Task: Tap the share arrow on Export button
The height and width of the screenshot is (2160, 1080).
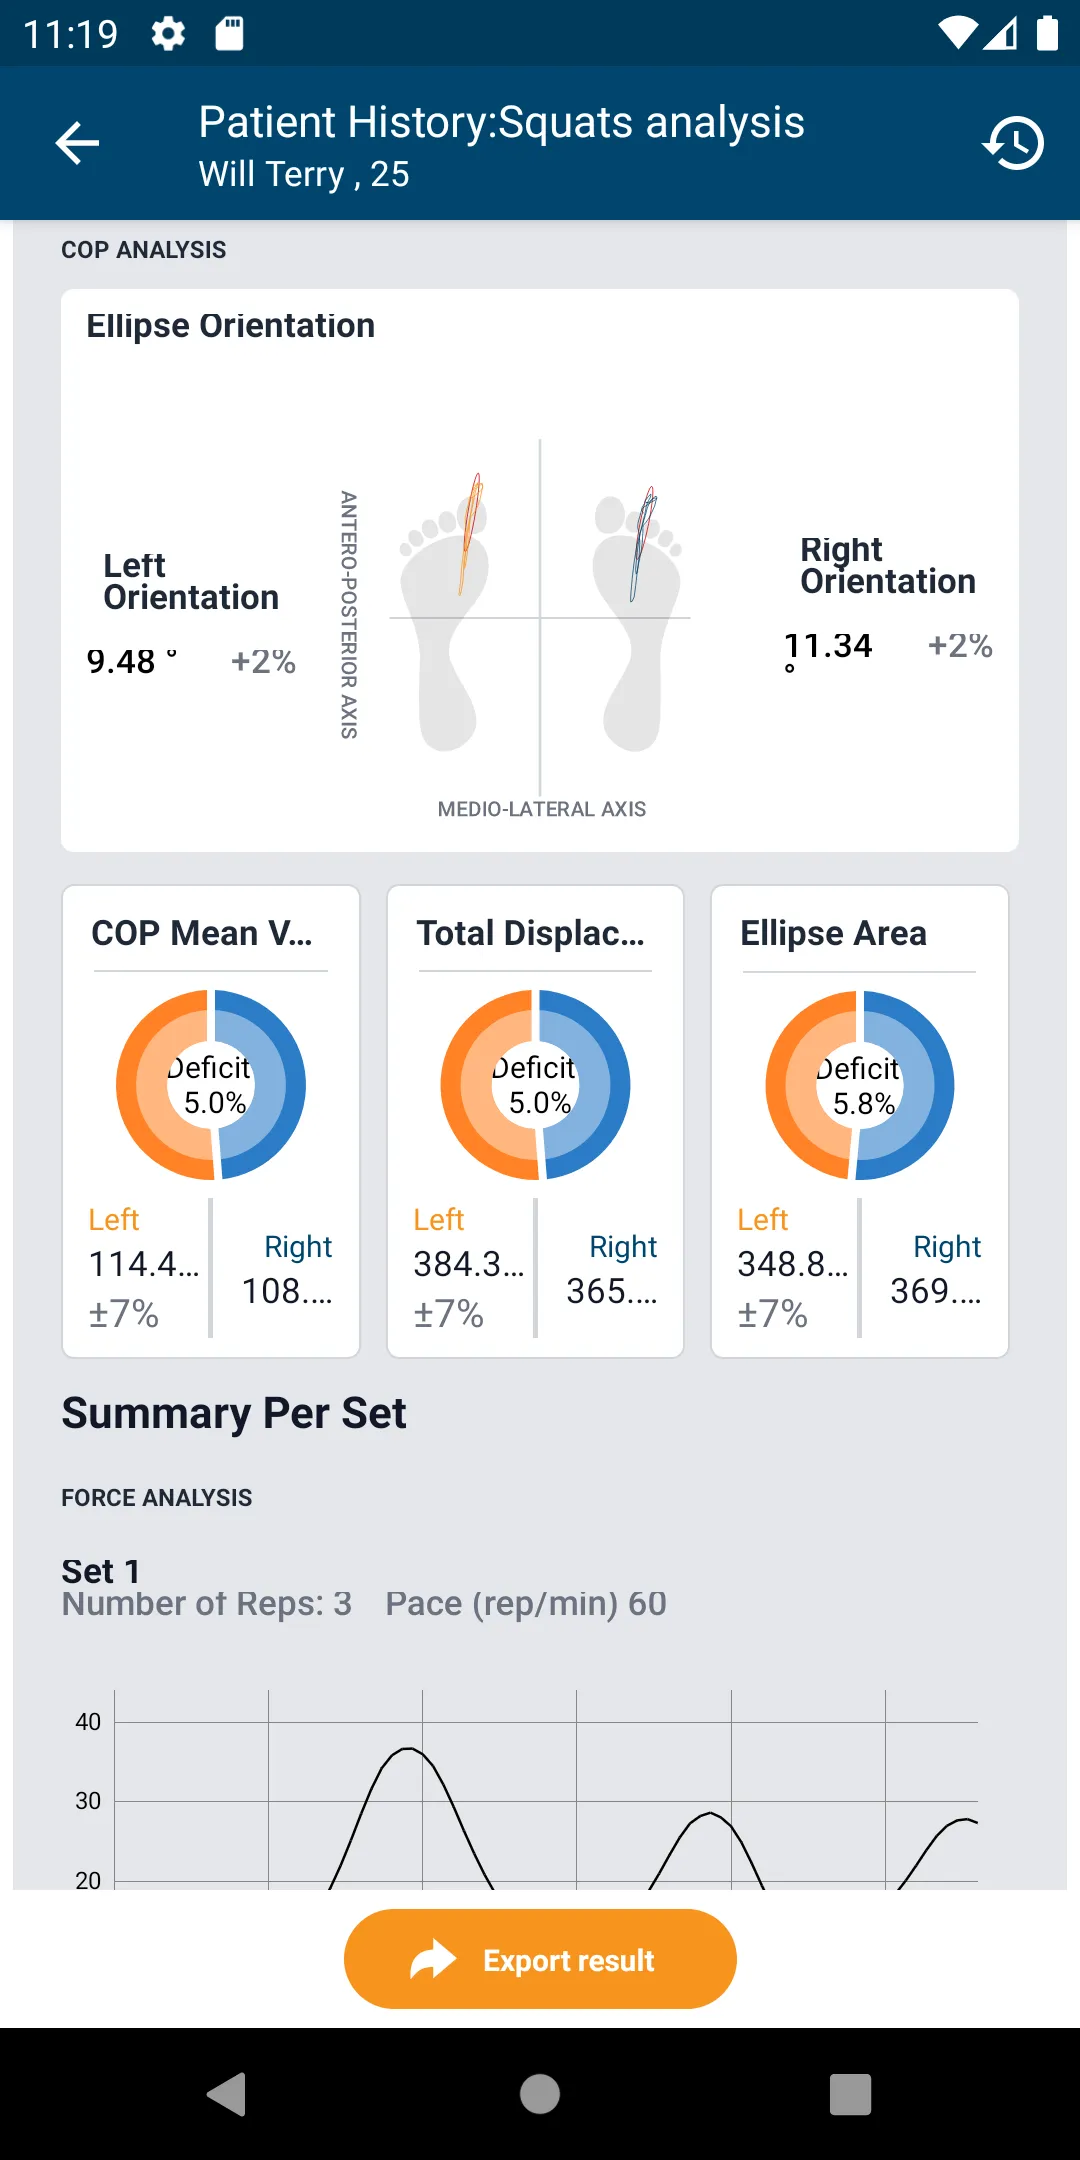Action: coord(433,1960)
